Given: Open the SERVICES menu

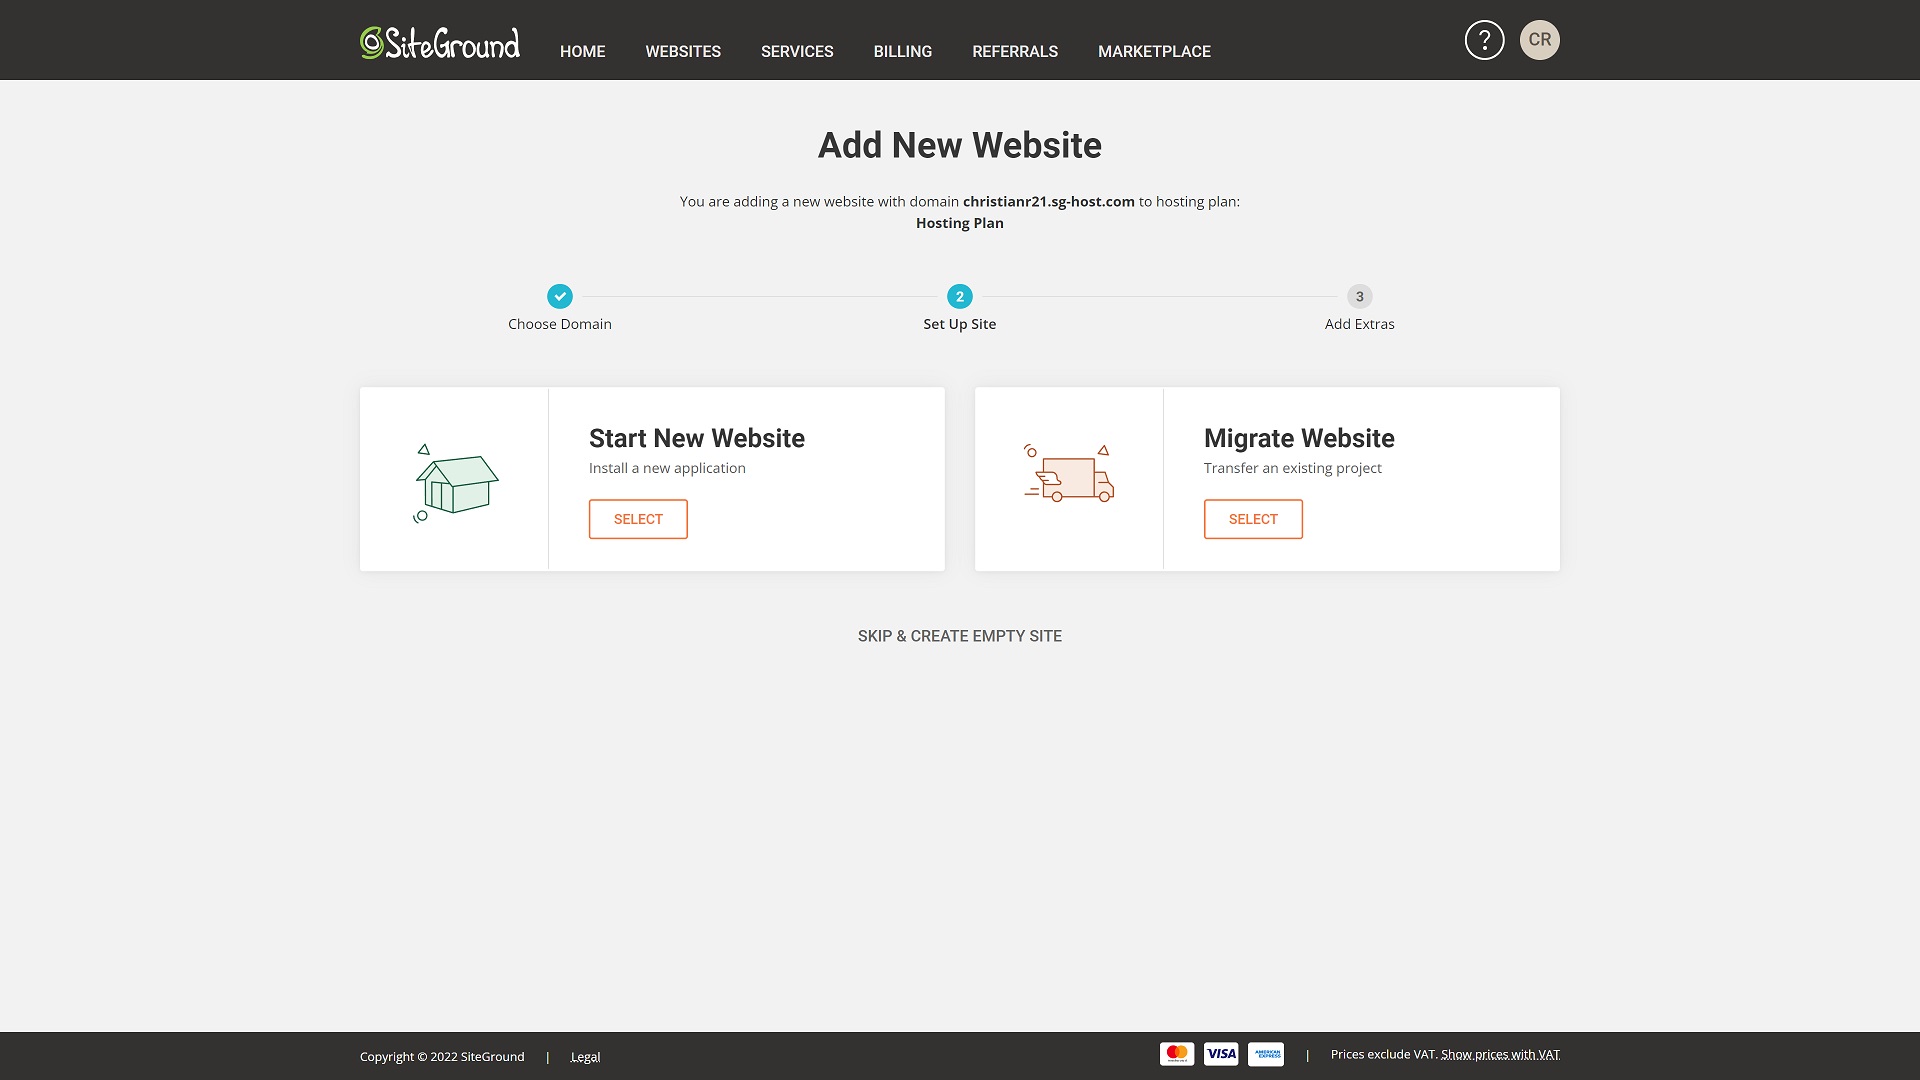Looking at the screenshot, I should tap(797, 51).
